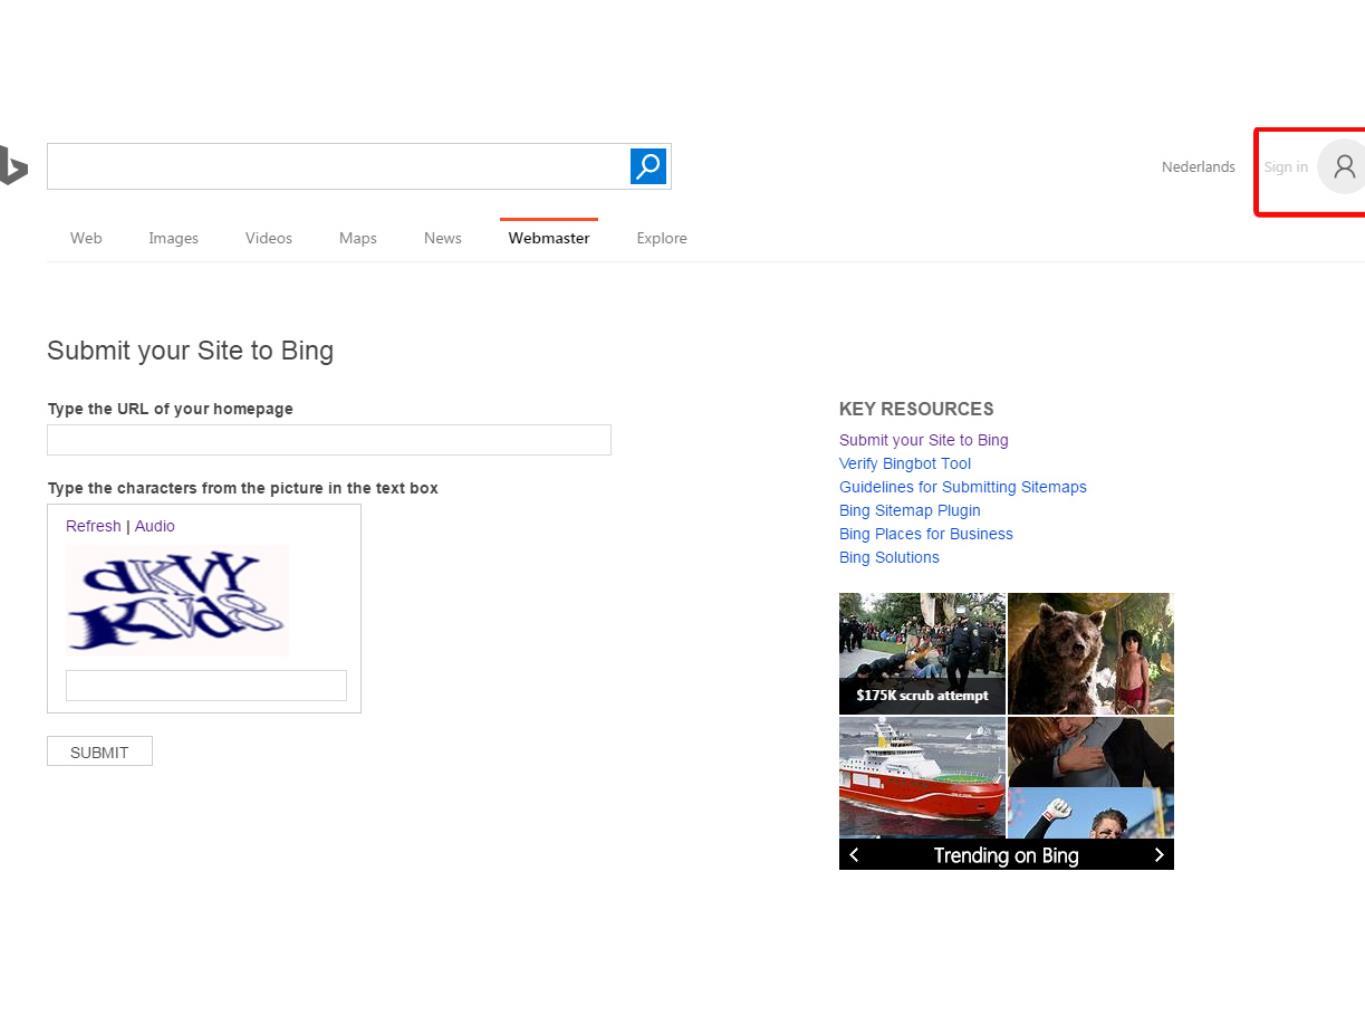The image size is (1365, 1024).
Task: Focus the Bing search box
Action: coord(338,166)
